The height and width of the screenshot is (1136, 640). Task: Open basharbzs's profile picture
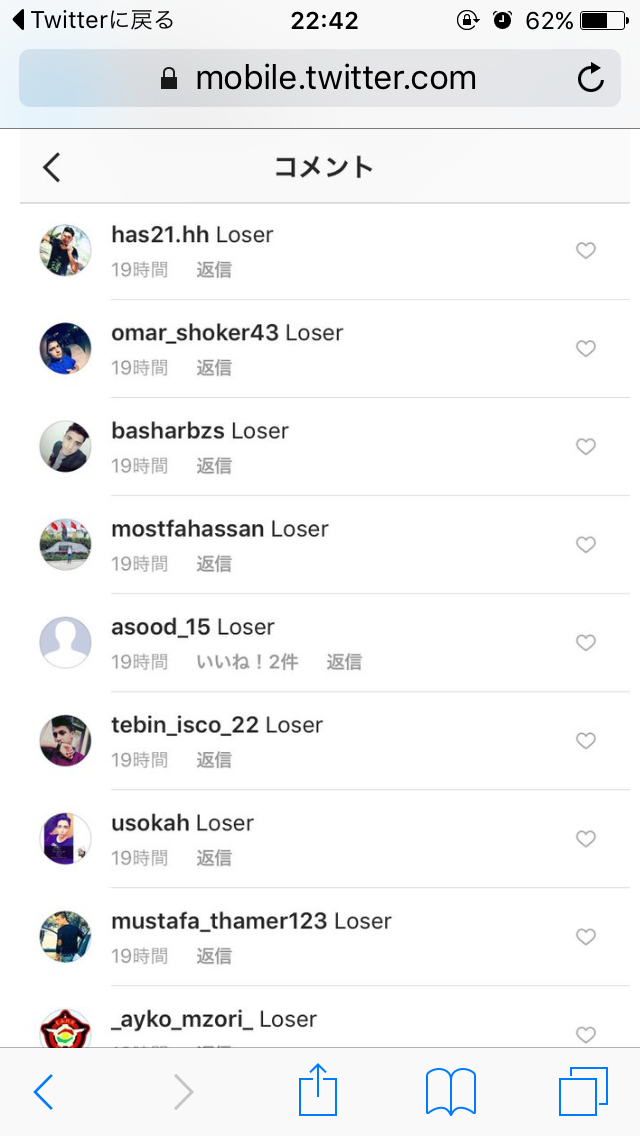pos(65,446)
